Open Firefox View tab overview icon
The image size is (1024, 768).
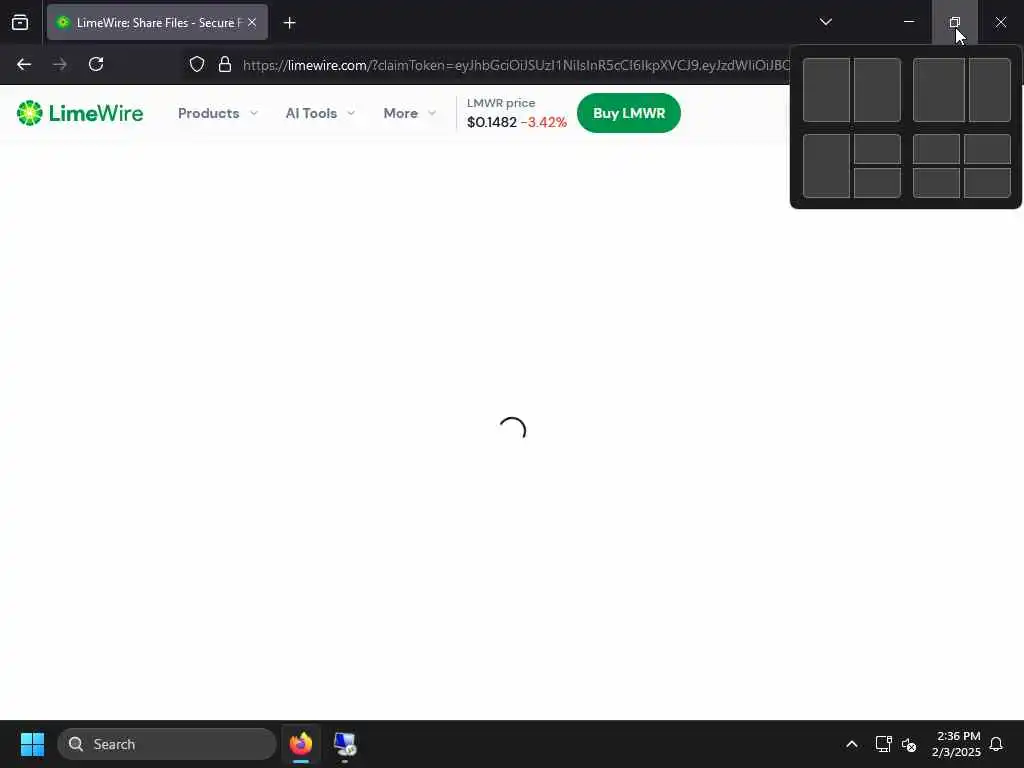click(x=20, y=22)
